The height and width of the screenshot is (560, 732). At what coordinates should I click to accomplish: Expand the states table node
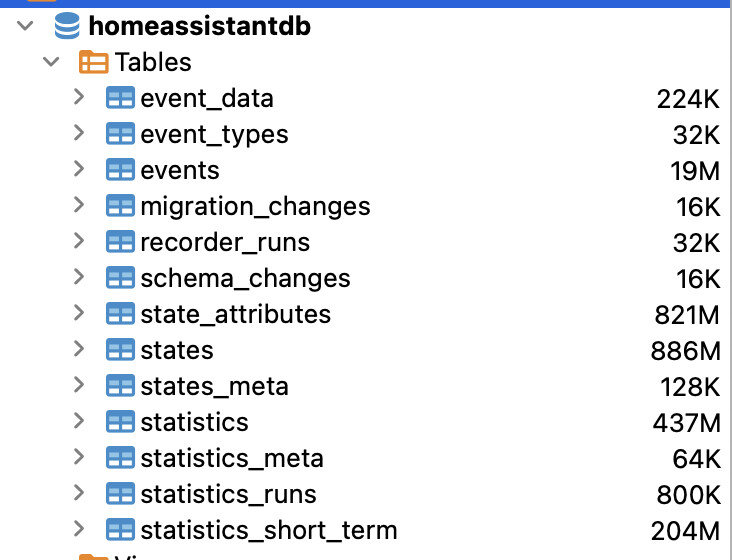point(79,350)
